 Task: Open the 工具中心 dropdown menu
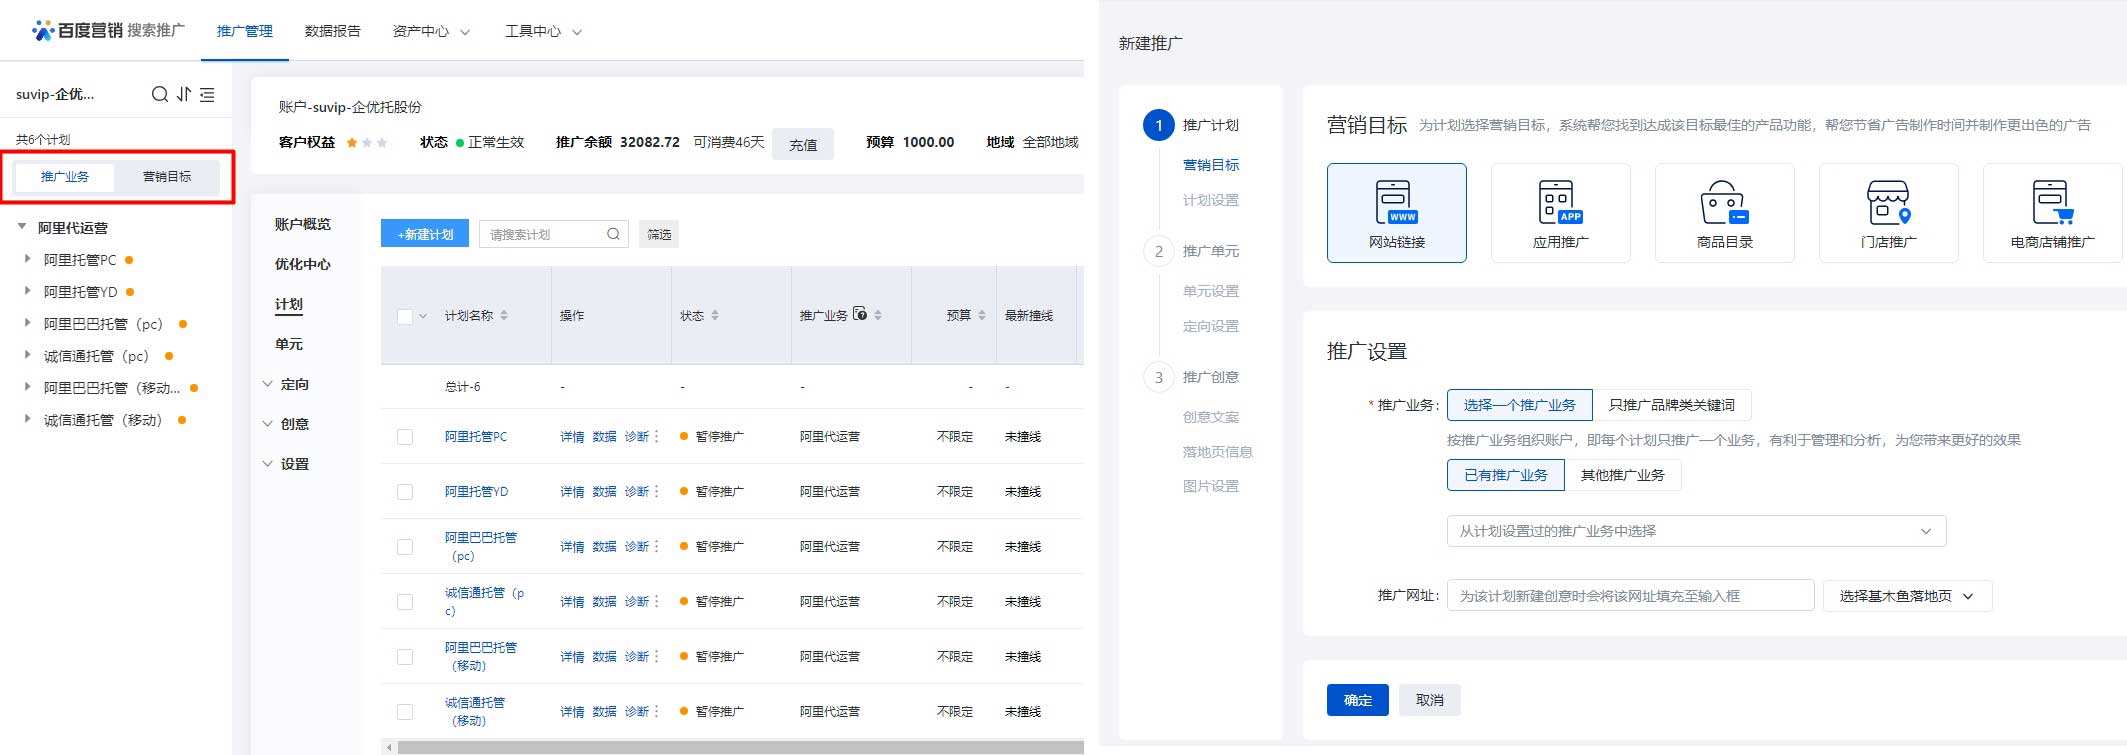[543, 31]
